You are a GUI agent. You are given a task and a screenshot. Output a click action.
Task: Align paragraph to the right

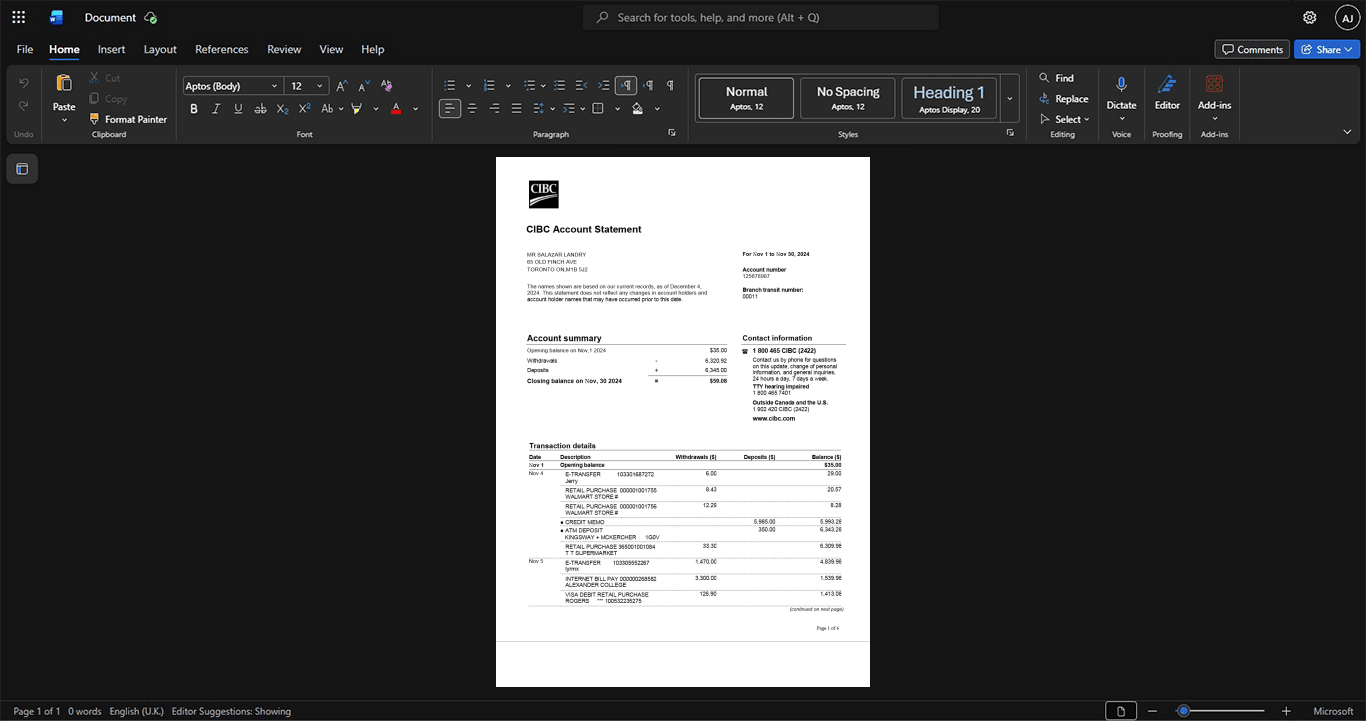coord(494,108)
